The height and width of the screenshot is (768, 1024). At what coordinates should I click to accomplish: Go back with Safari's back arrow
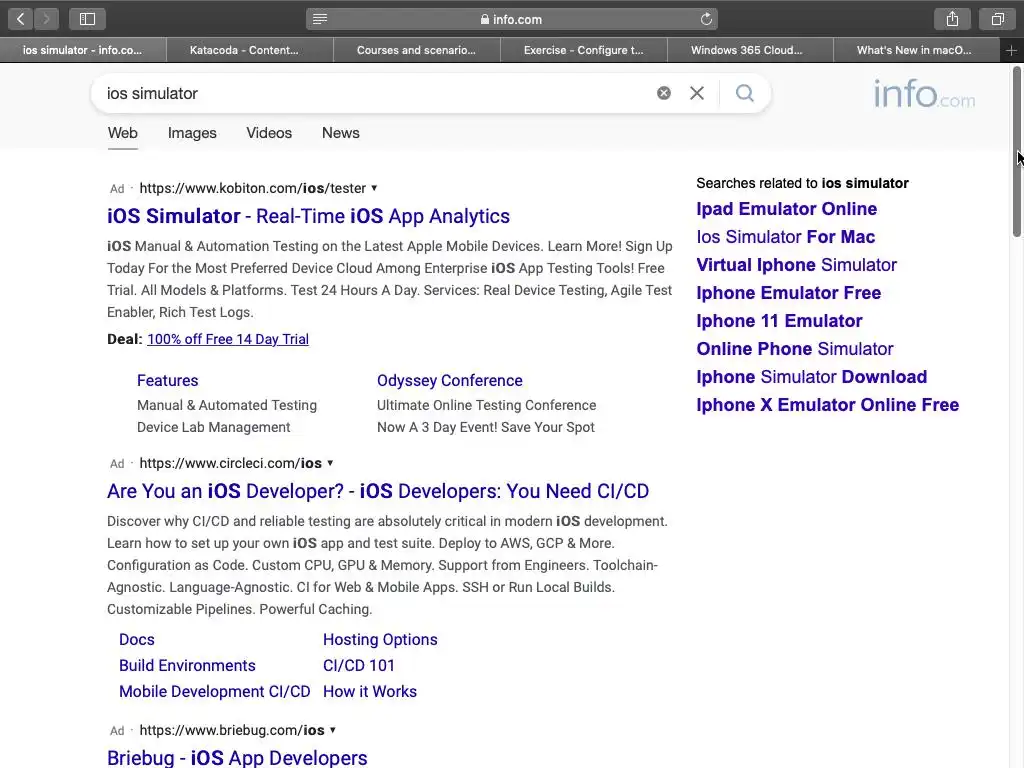point(21,19)
